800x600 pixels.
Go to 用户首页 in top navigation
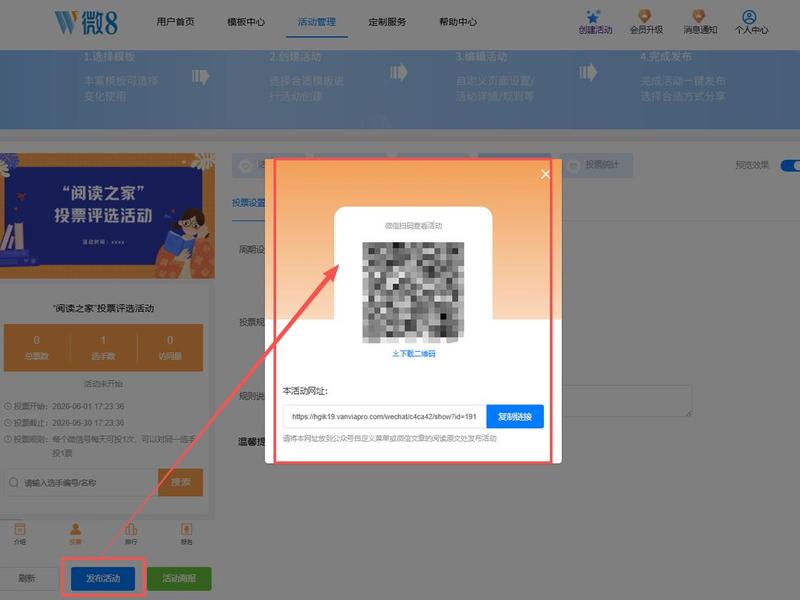176,22
